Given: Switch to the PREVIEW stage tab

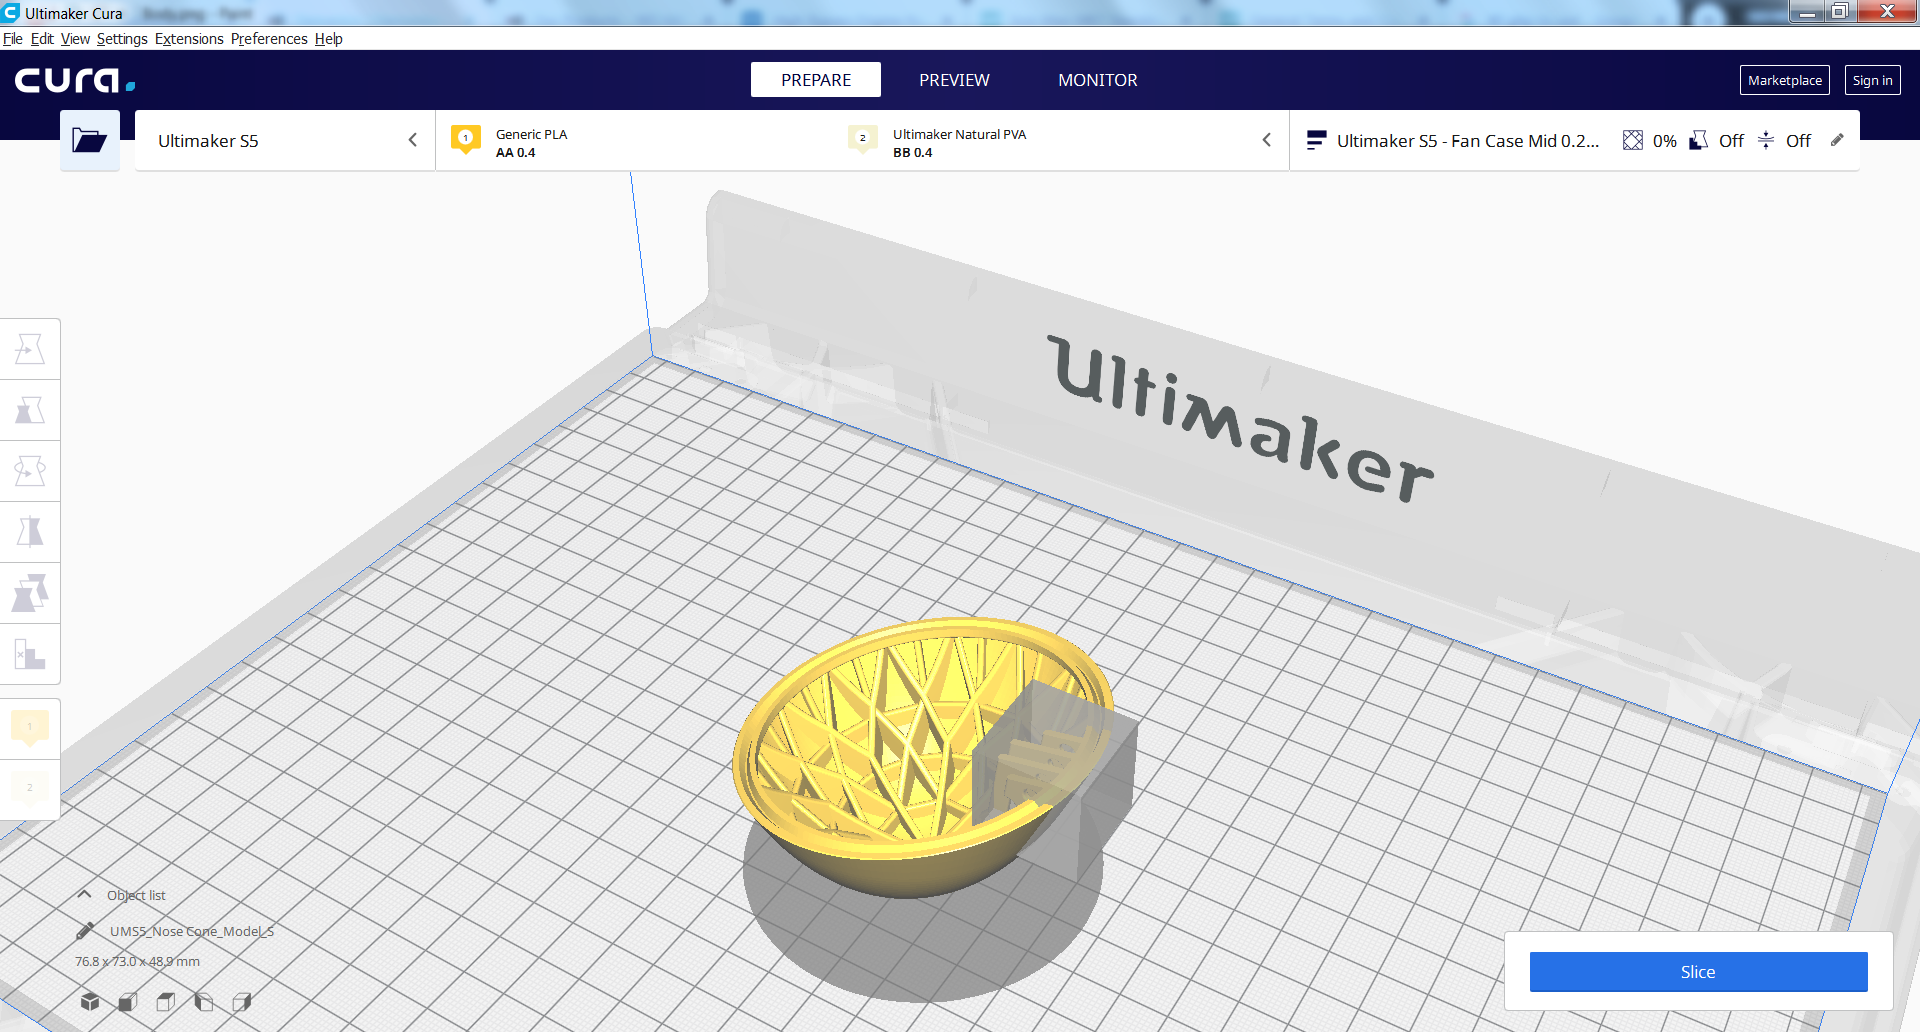Looking at the screenshot, I should [954, 80].
